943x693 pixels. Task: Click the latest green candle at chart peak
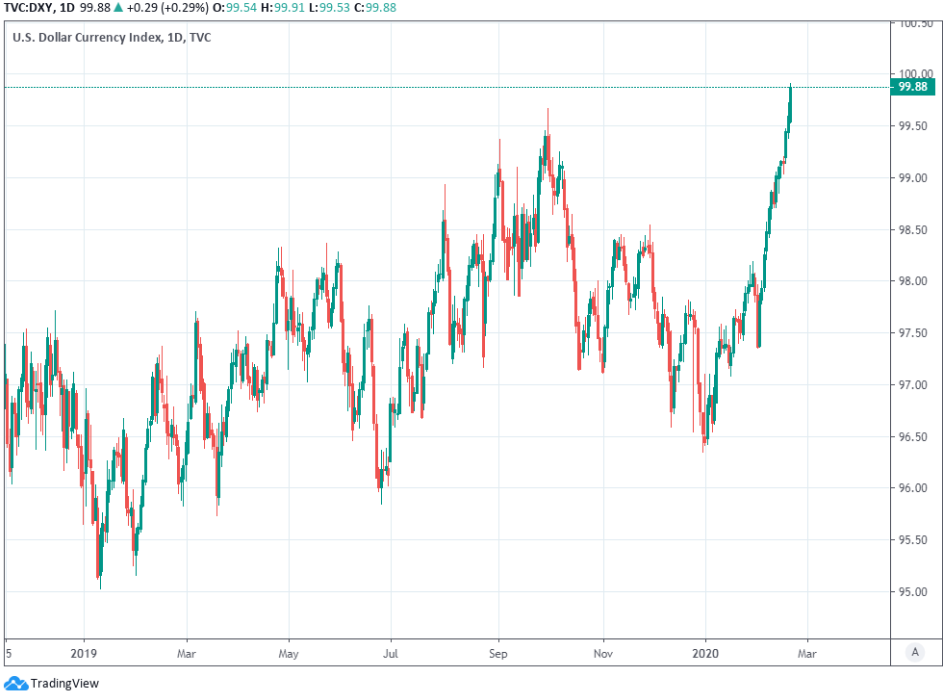pos(790,100)
